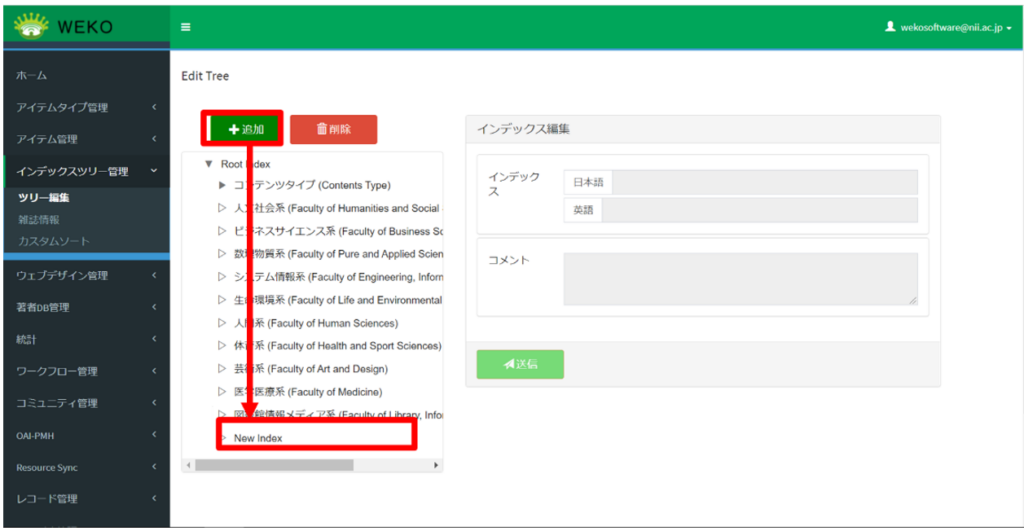Click the red 削除 delete button
Screen dimensions: 1024x531
pos(333,129)
